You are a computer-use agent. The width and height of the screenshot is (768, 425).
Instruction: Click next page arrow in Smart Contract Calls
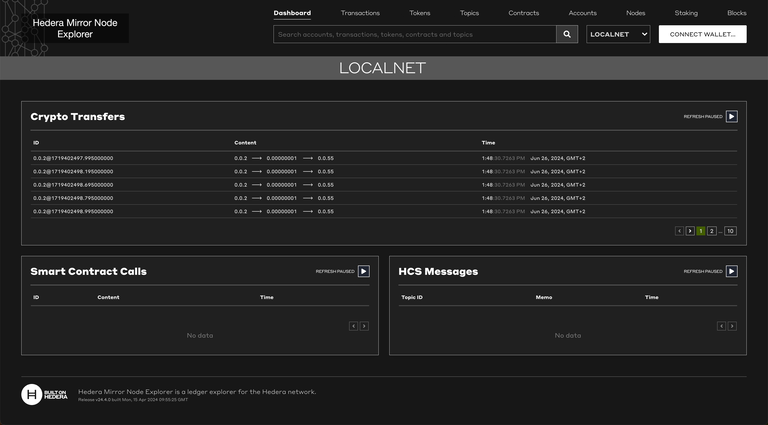tap(364, 326)
